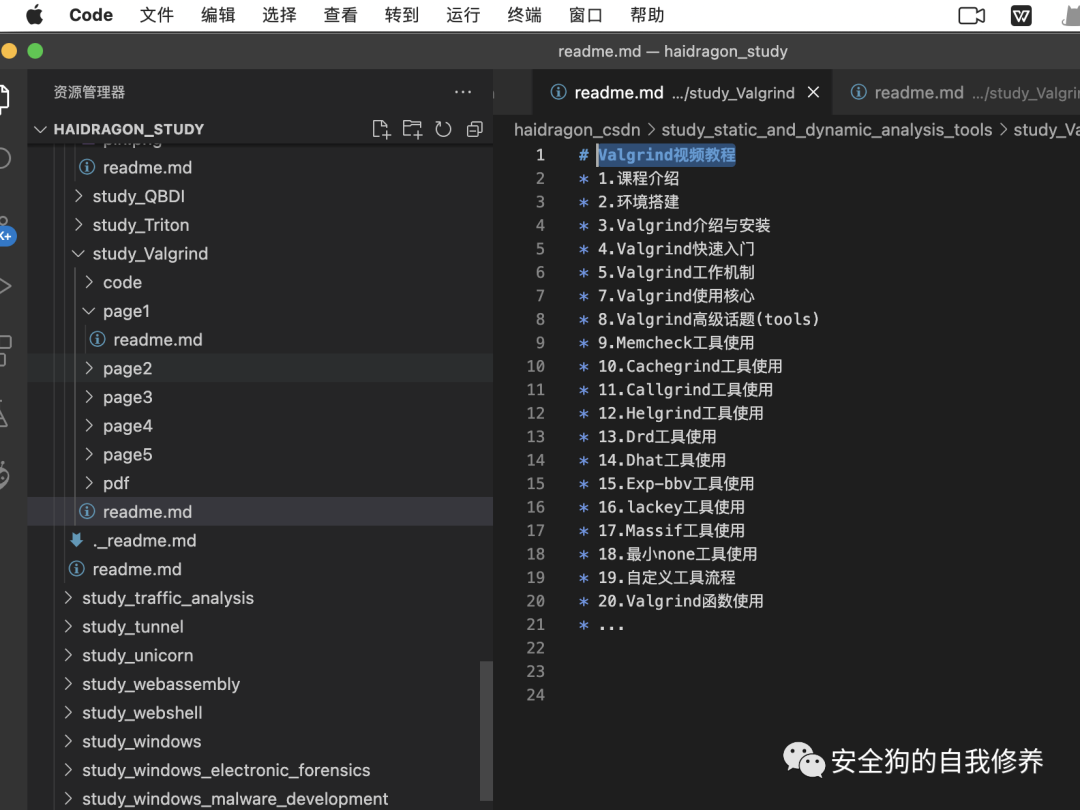Image resolution: width=1080 pixels, height=810 pixels.
Task: Open the 帮助 menu
Action: 647,15
